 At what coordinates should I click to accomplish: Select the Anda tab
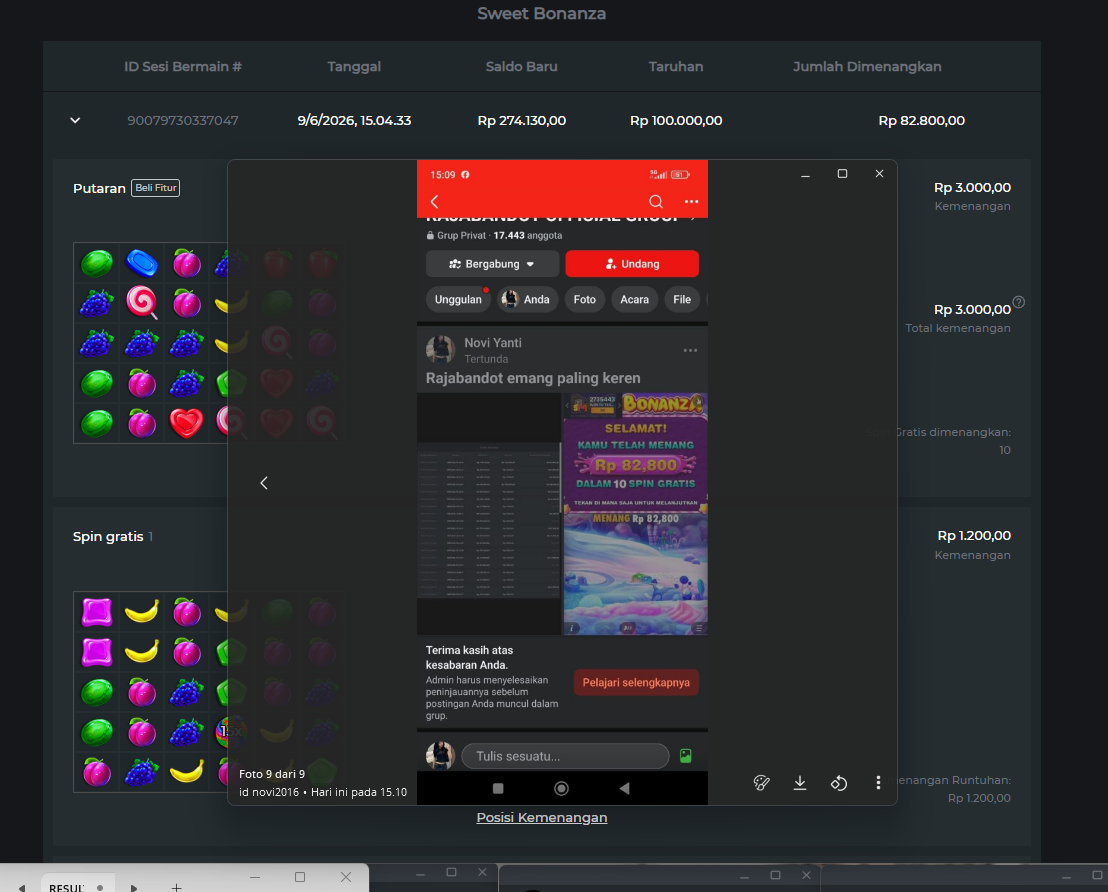(x=527, y=300)
